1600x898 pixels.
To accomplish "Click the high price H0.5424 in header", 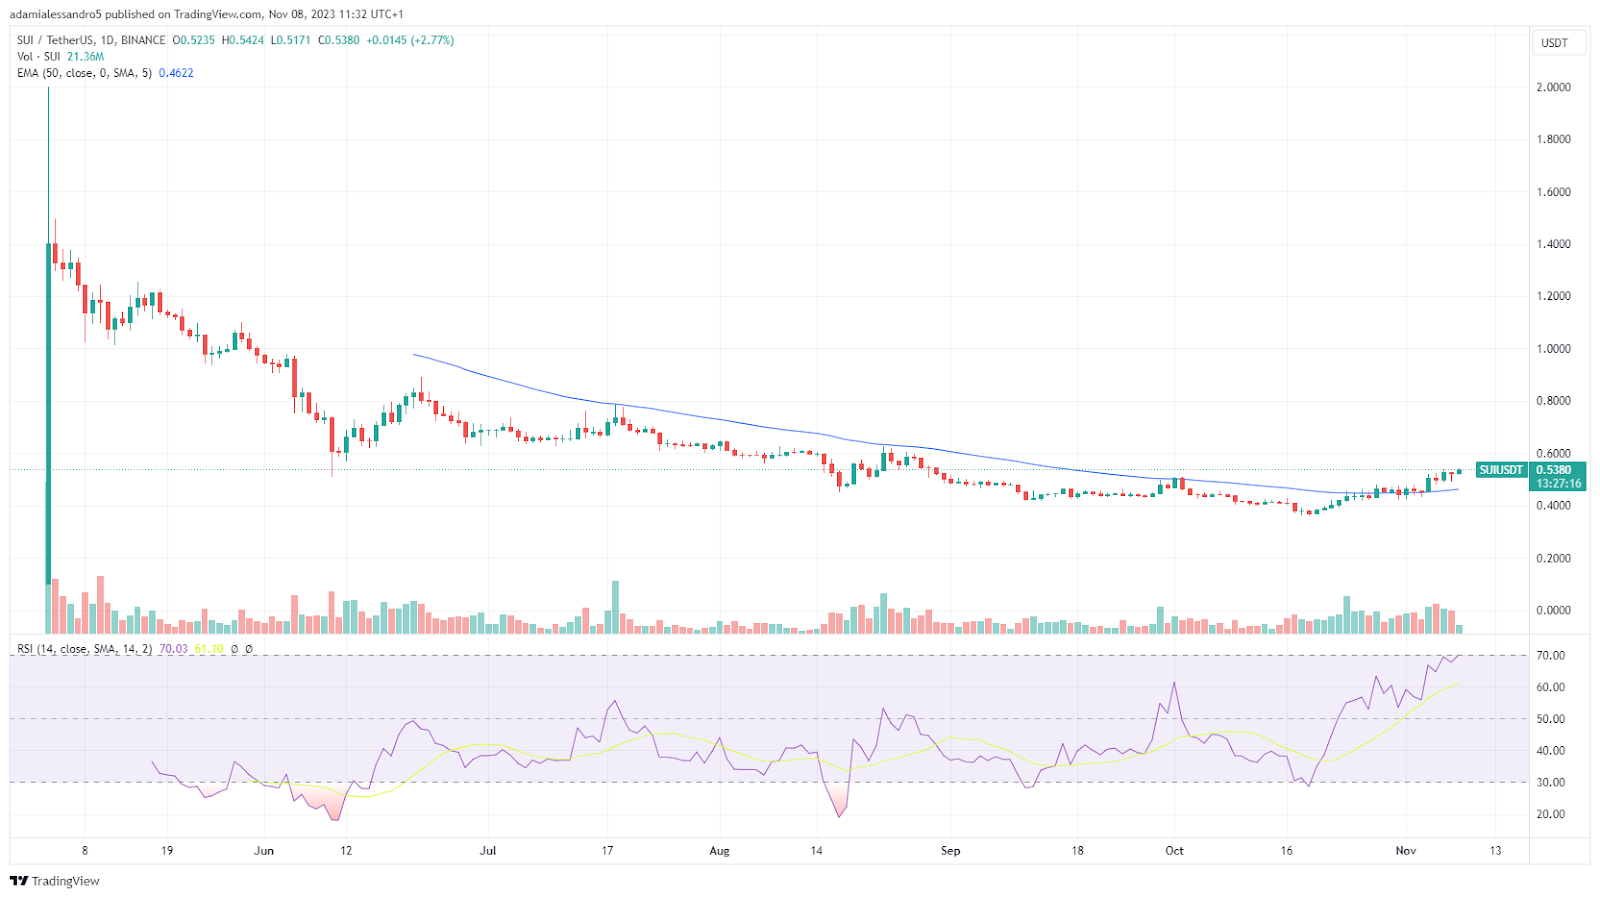I will click(243, 40).
